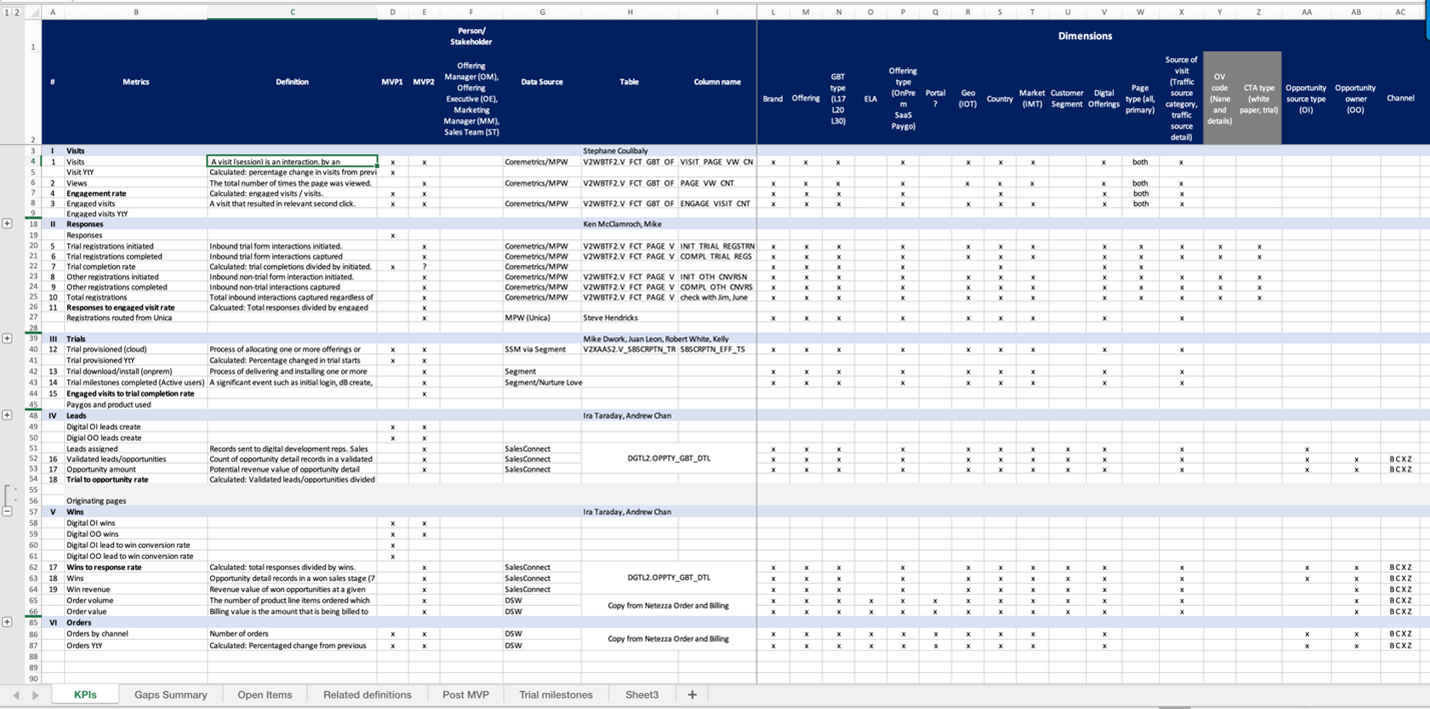Viewport: 1430px width, 709px height.
Task: Click the Geo (IOT) header cell
Action: (968, 98)
